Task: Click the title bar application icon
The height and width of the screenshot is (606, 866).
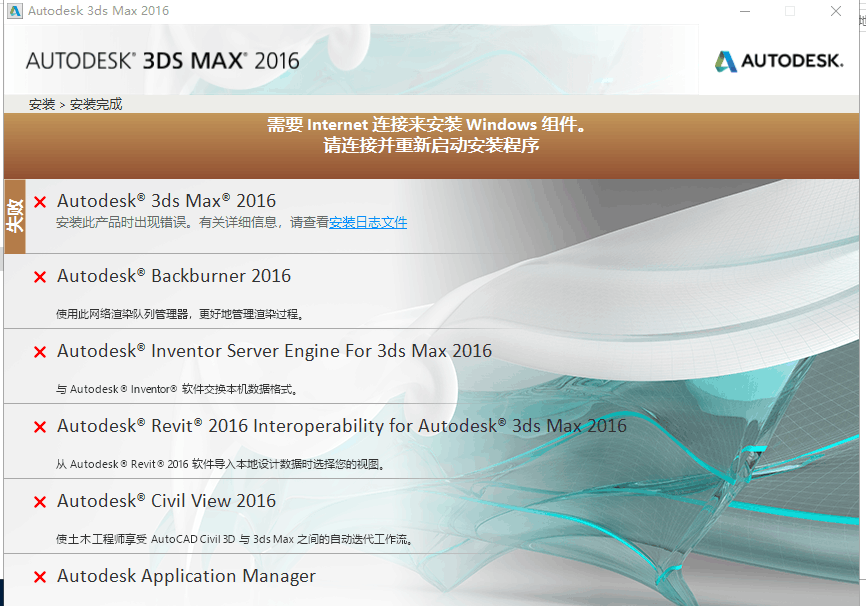Action: (15, 10)
